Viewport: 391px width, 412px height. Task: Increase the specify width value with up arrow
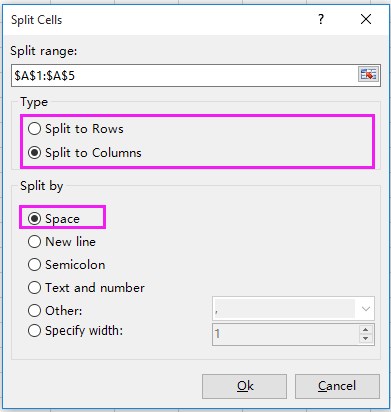pyautogui.click(x=366, y=330)
